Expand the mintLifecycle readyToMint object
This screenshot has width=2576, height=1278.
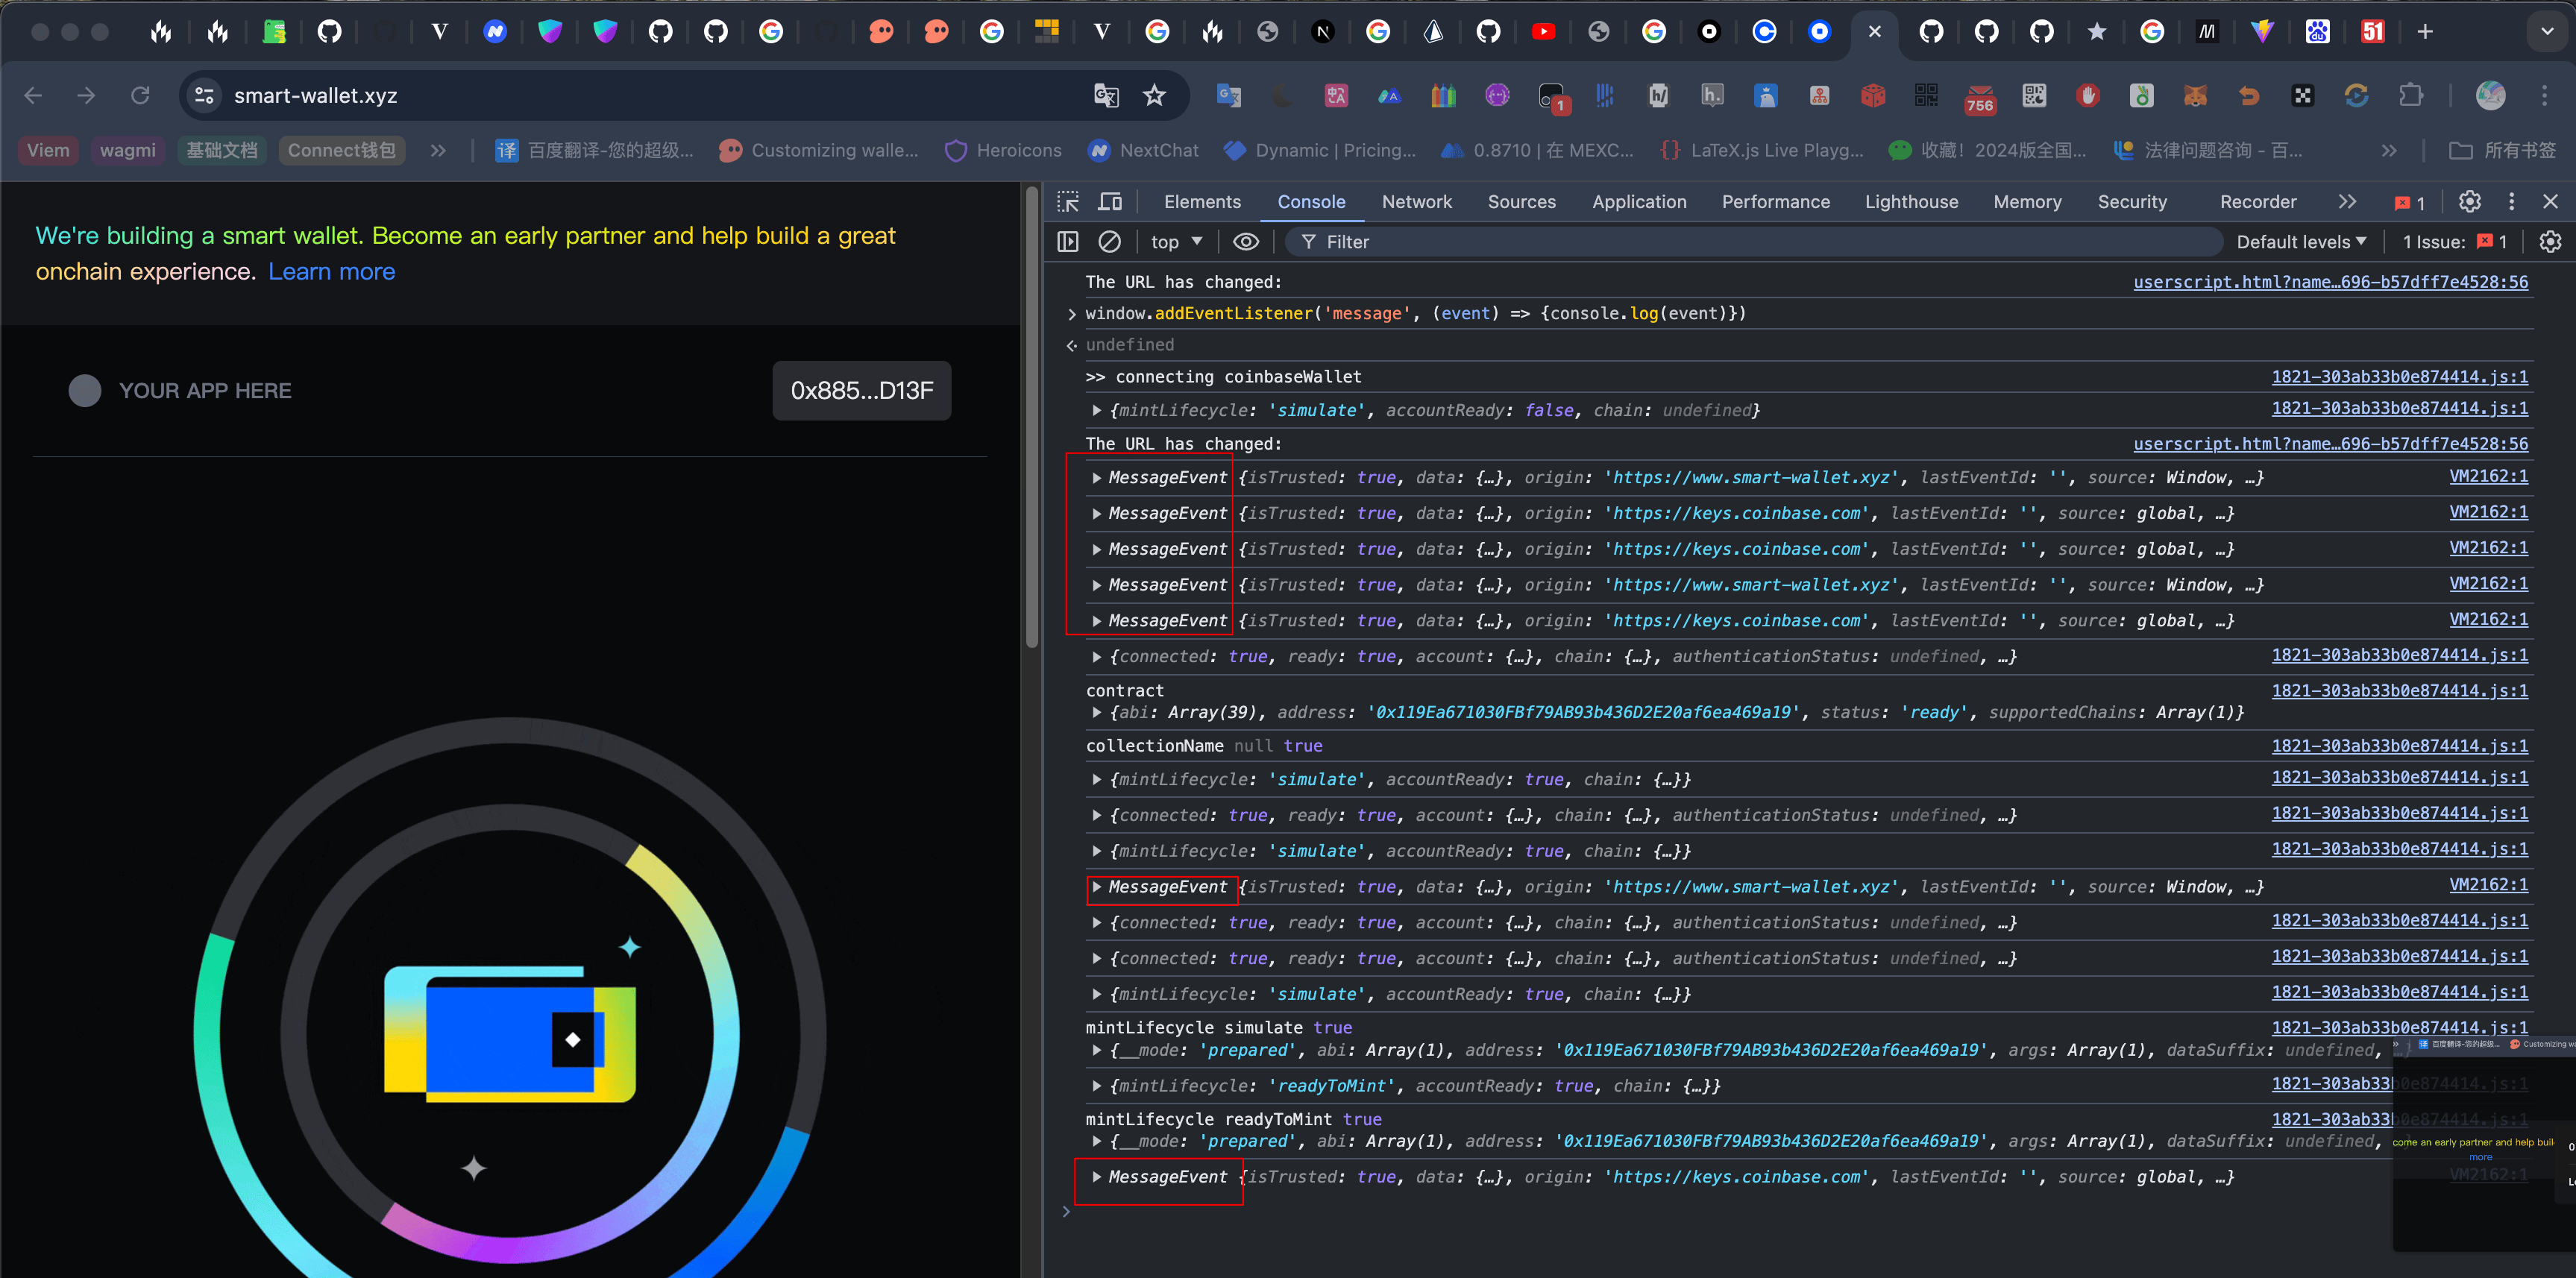click(1097, 1086)
